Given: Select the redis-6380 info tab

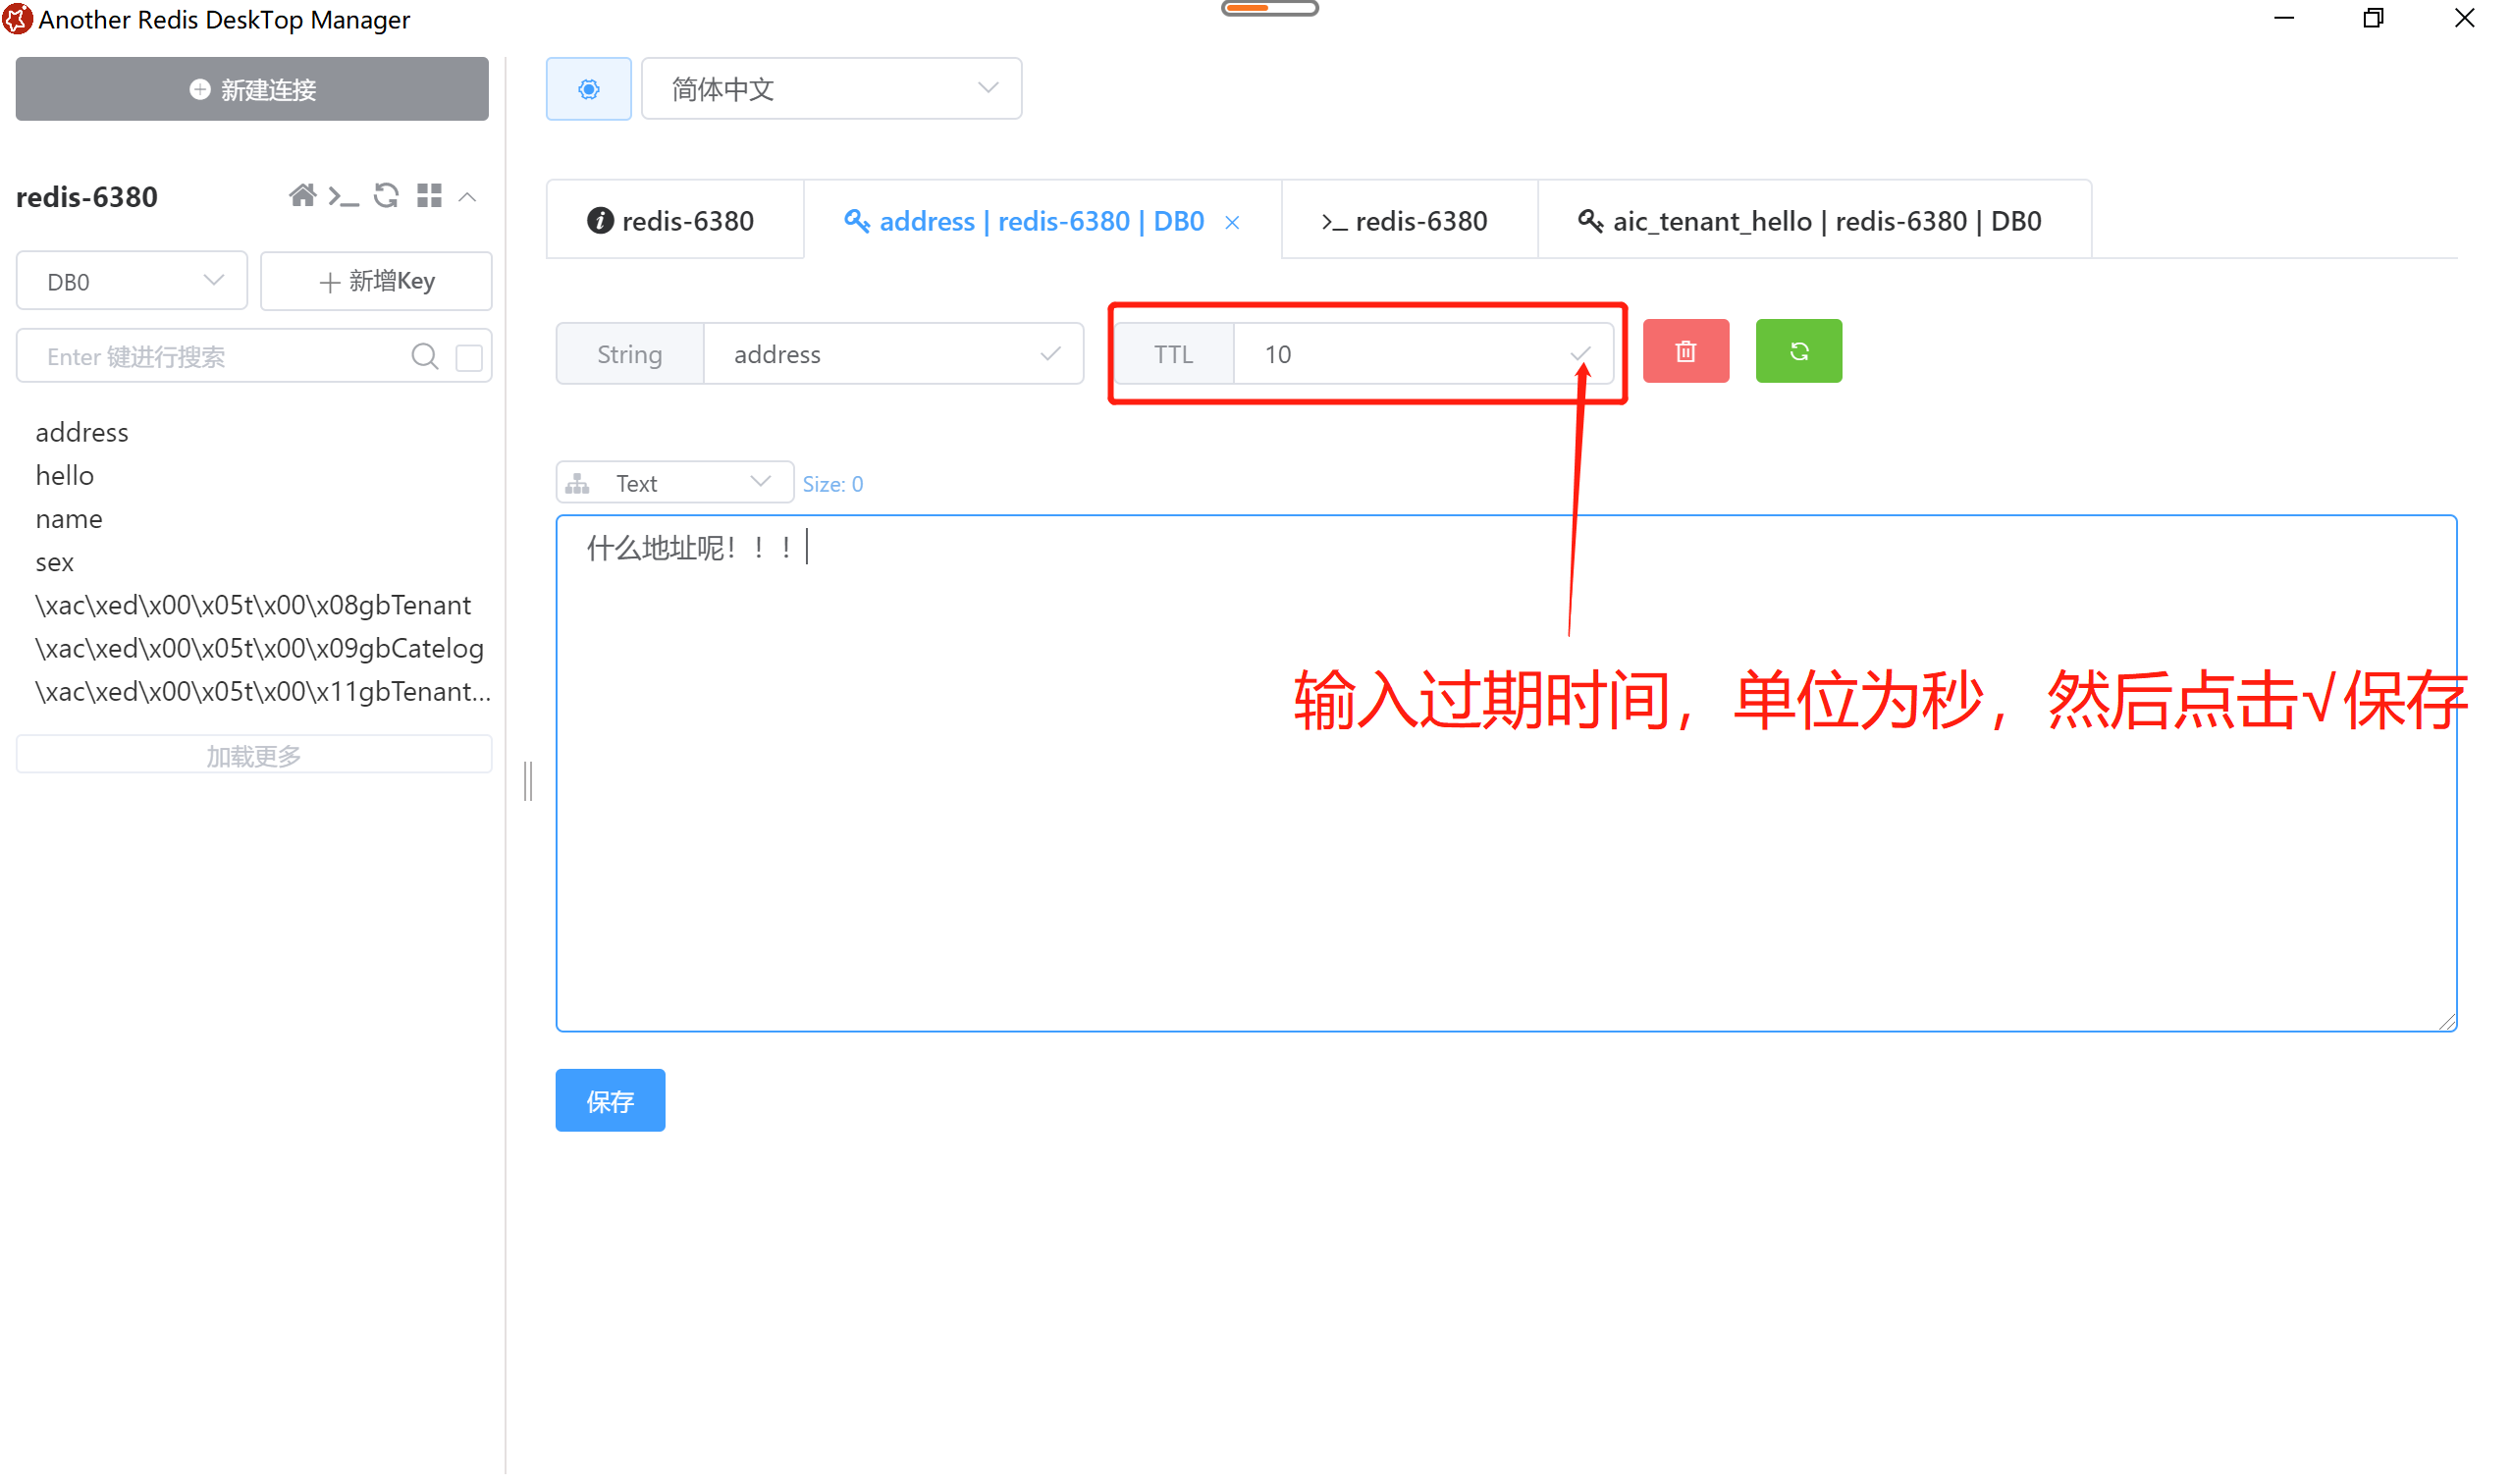Looking at the screenshot, I should pyautogui.click(x=674, y=220).
